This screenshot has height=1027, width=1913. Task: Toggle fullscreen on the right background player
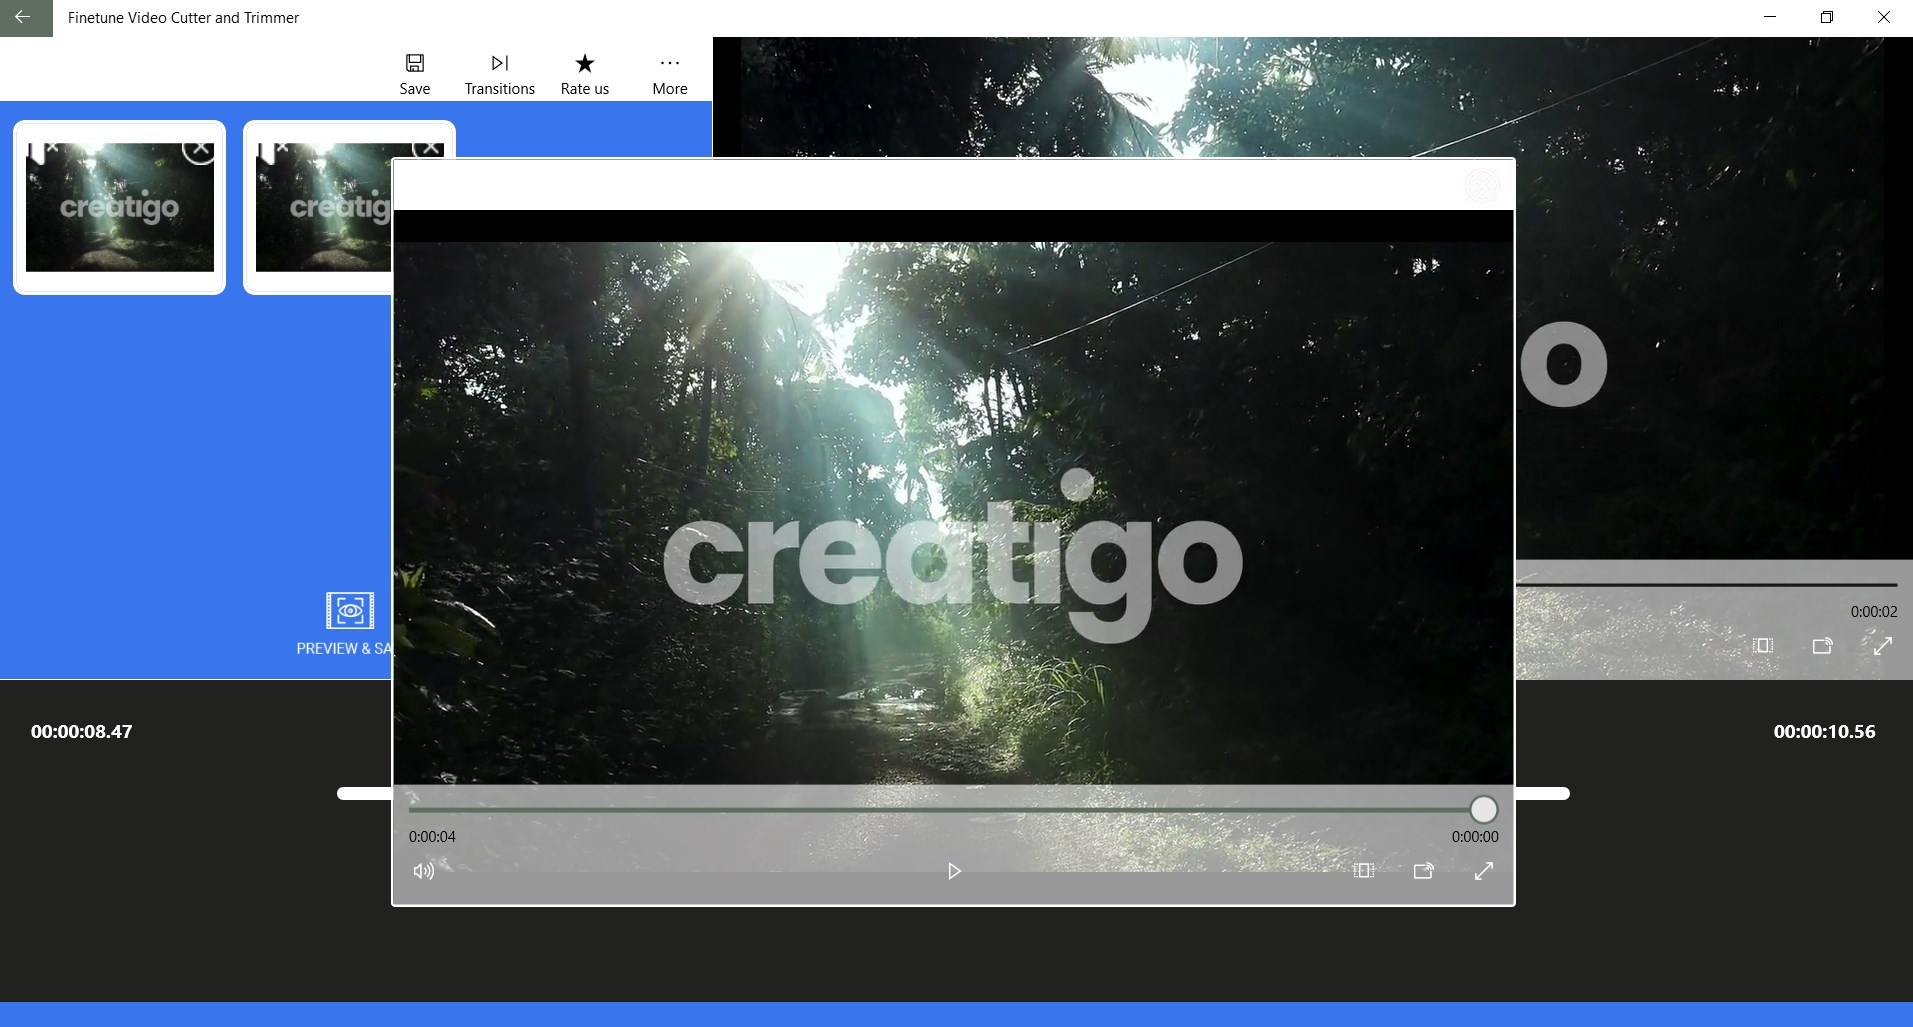(1883, 646)
